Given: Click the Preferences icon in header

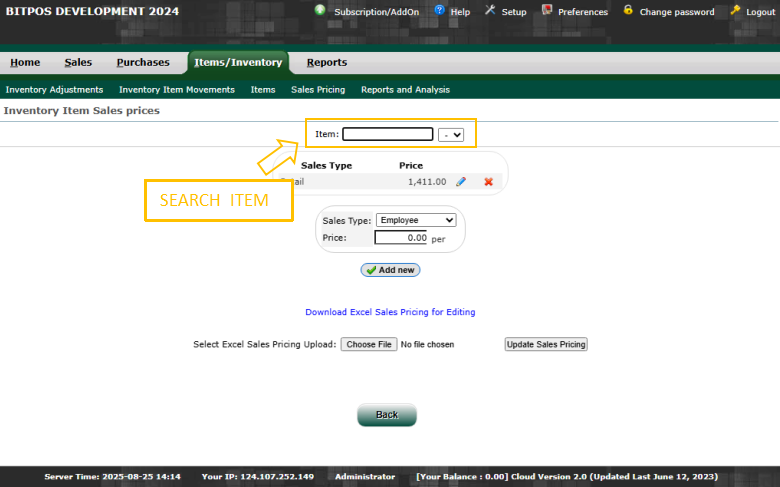Looking at the screenshot, I should pos(547,10).
